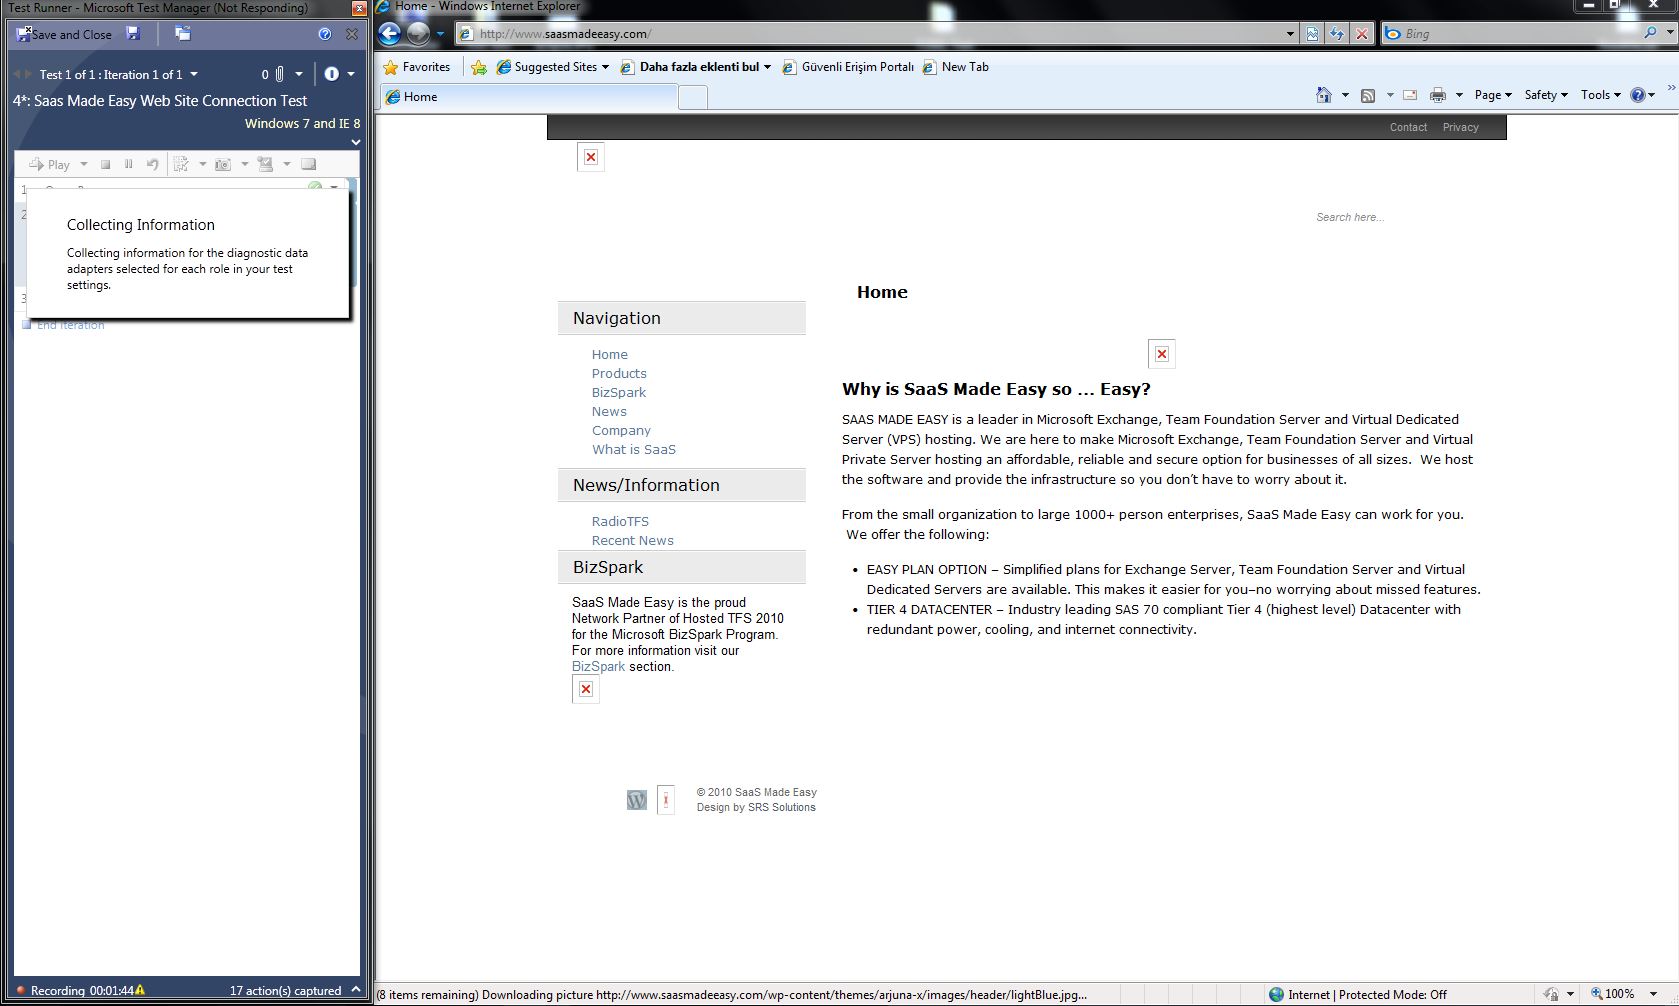The image size is (1679, 1006).
Task: Open Suggested Sites favorites item
Action: click(x=553, y=67)
